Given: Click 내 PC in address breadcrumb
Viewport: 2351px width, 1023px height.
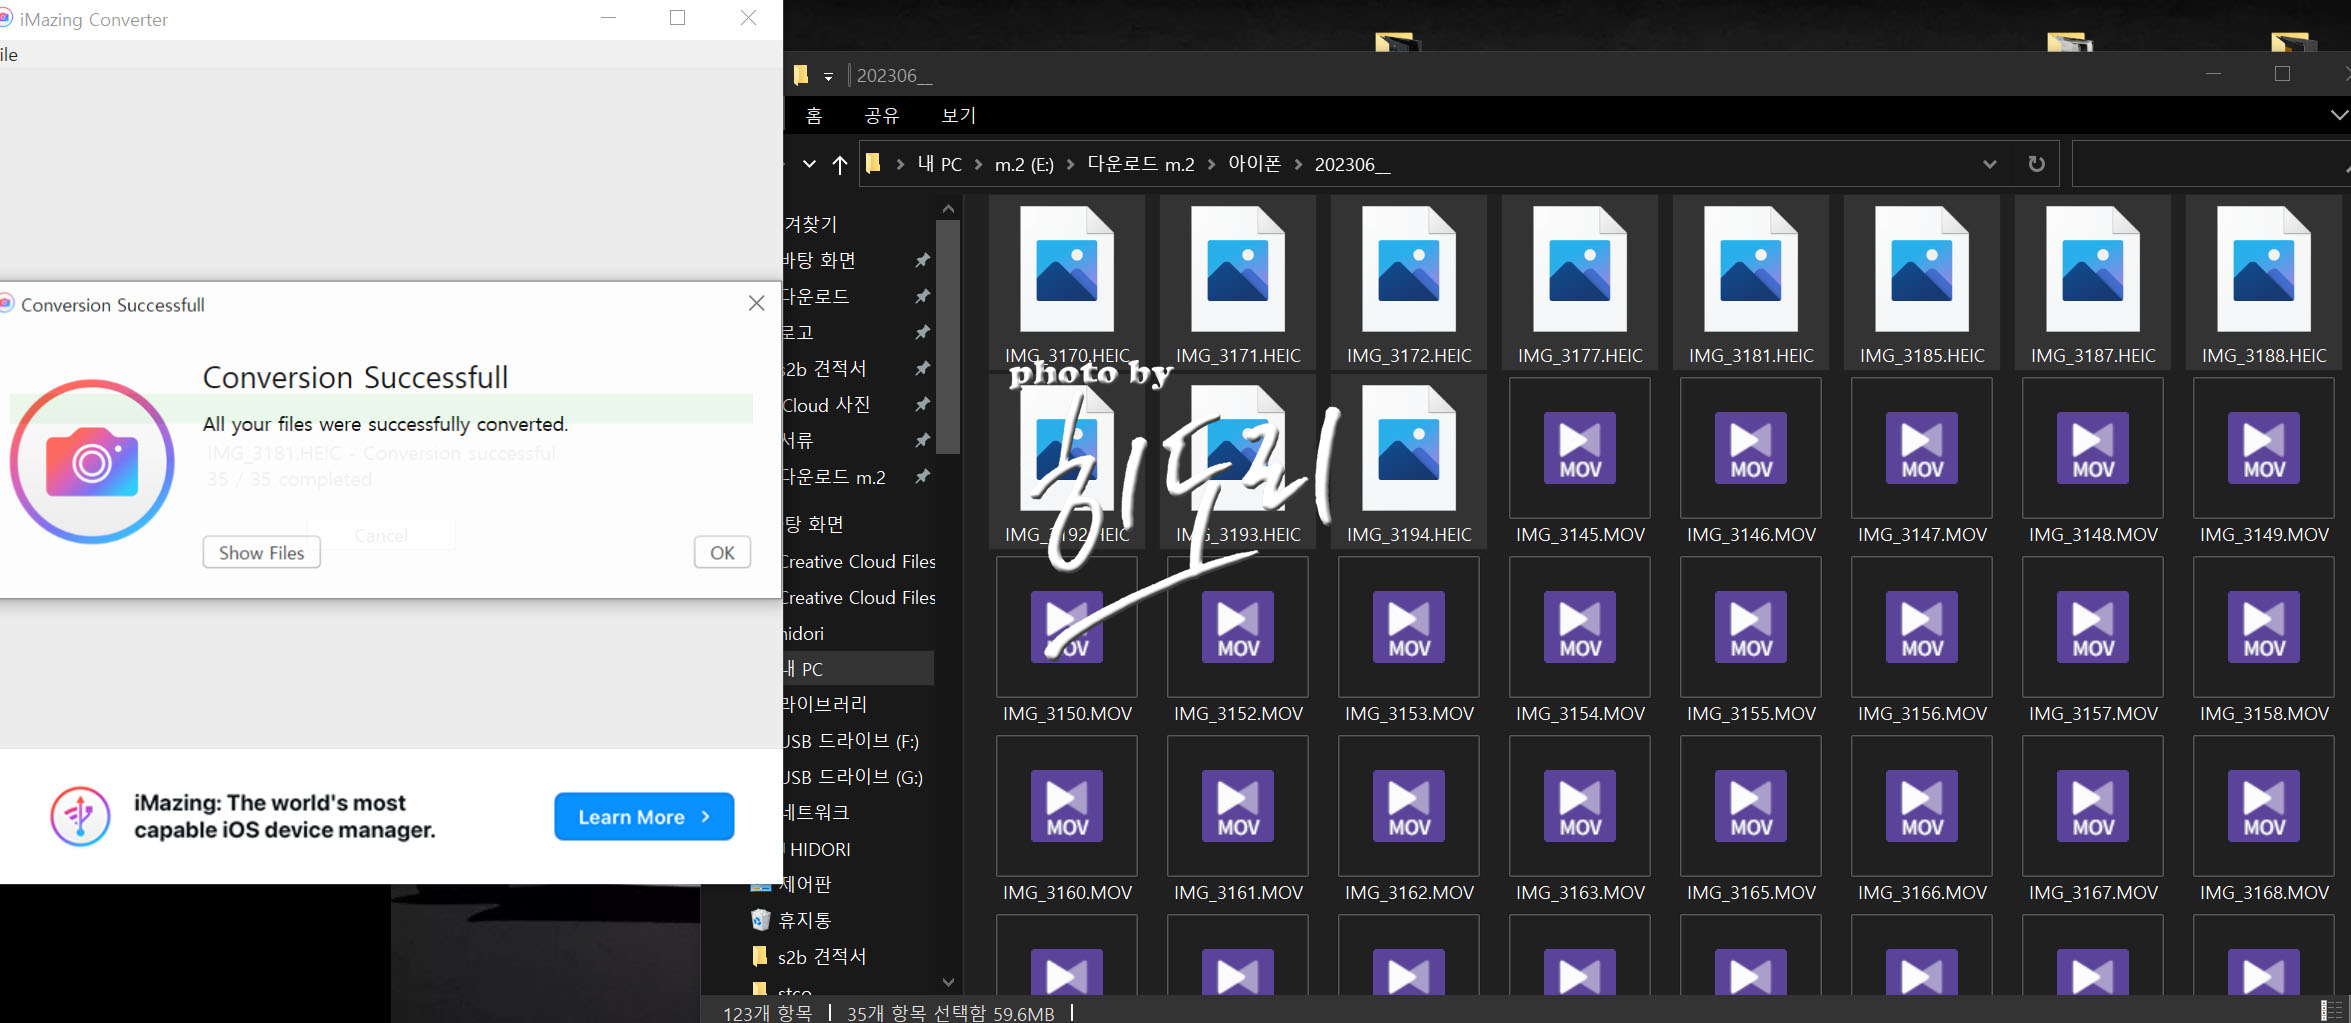Looking at the screenshot, I should (939, 164).
